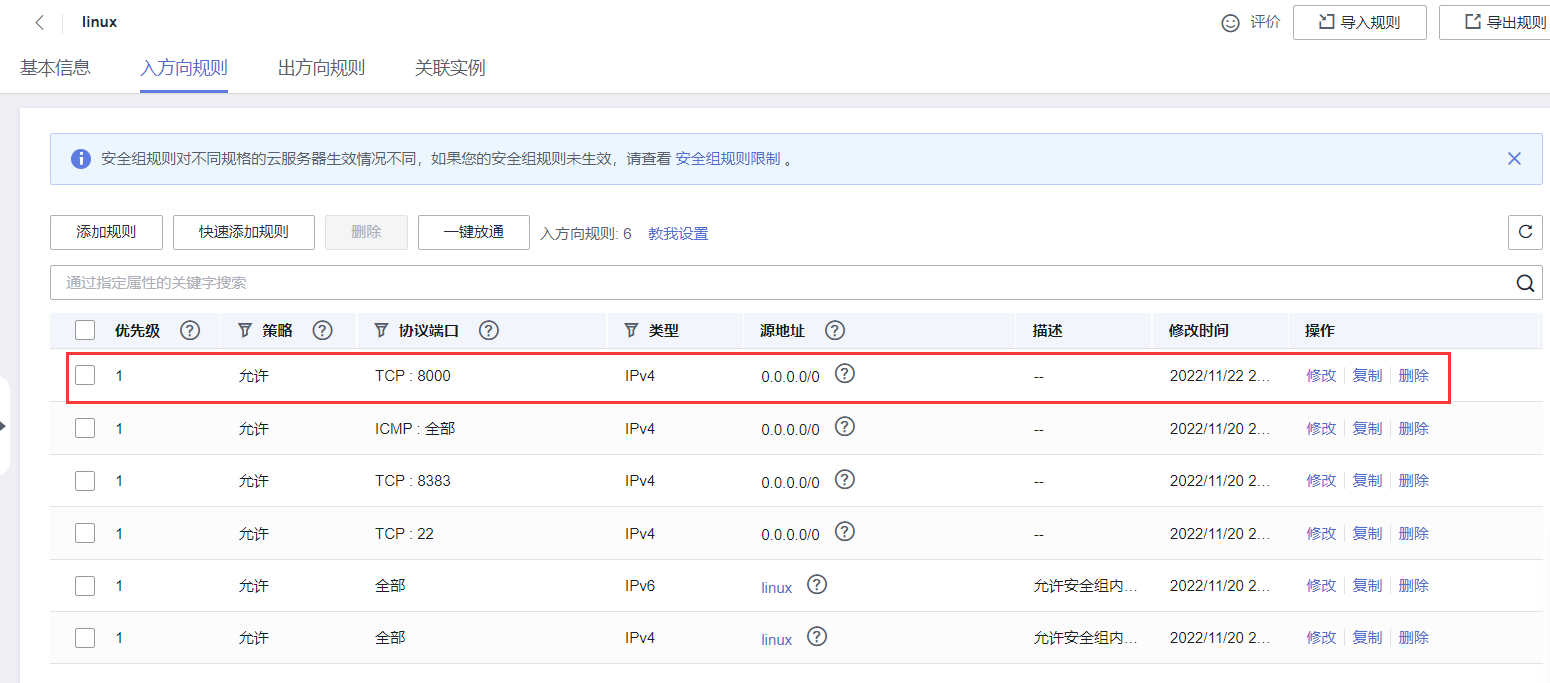Check the IPv6 全部 rule checkbox
This screenshot has width=1550, height=683.
click(x=85, y=585)
